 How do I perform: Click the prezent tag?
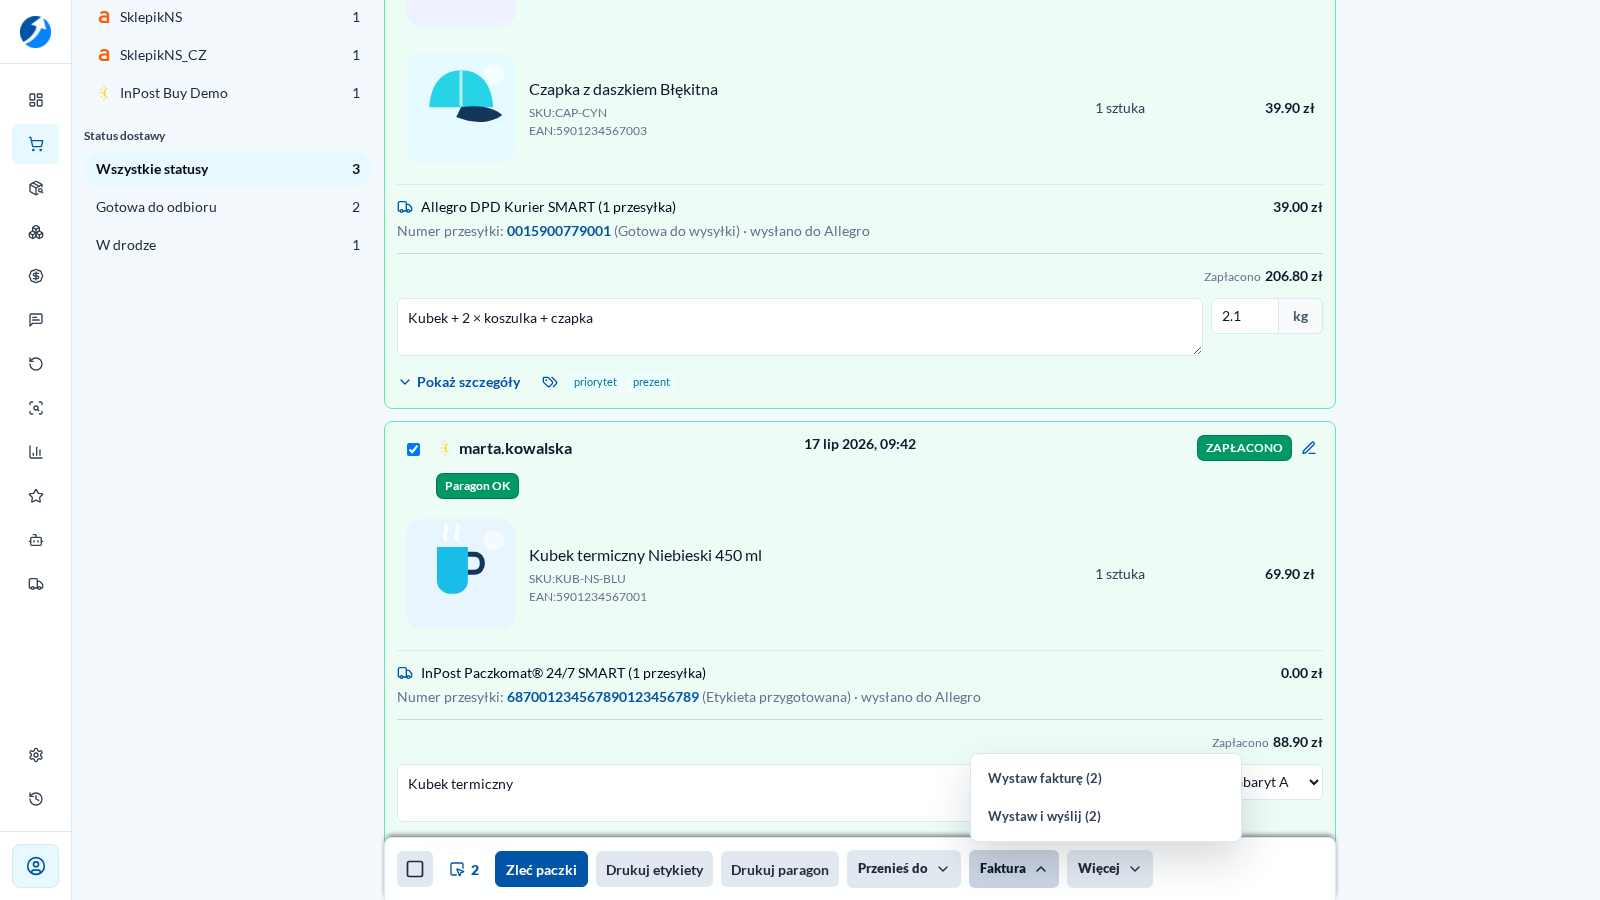click(x=651, y=382)
